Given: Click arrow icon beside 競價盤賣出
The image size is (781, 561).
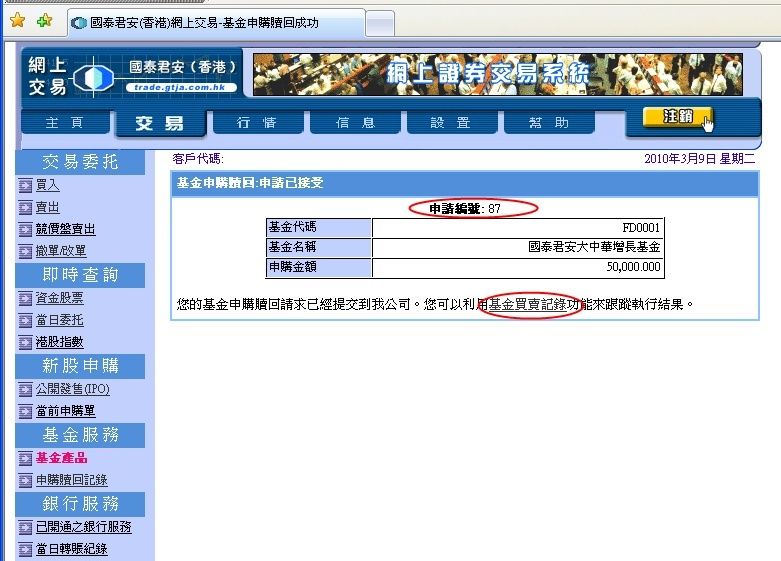Looking at the screenshot, I should tap(25, 230).
